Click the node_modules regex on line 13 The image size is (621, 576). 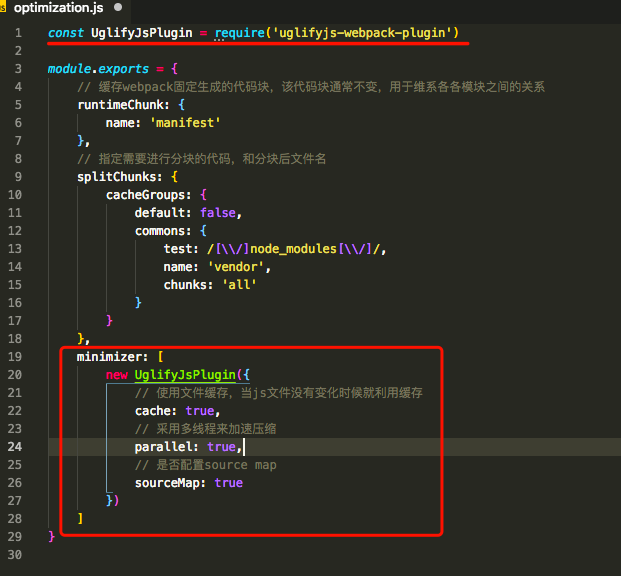(x=294, y=249)
